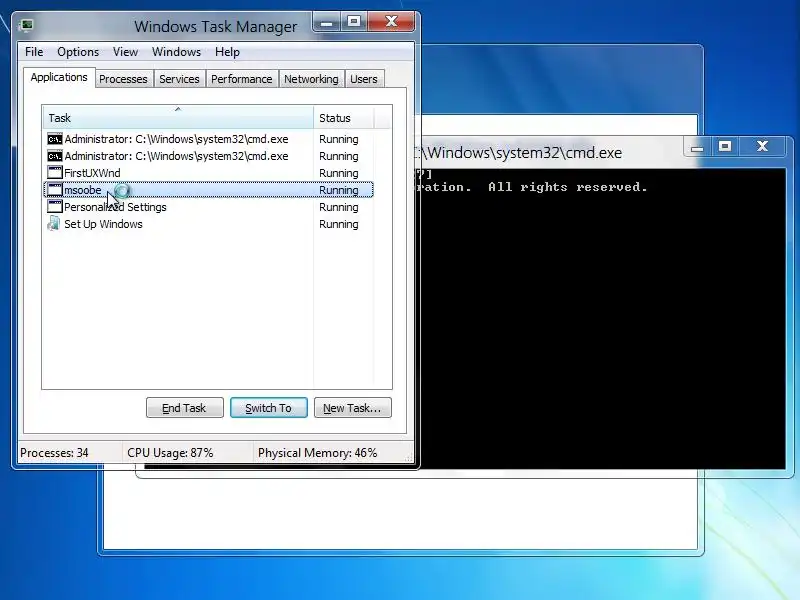Select the FirstUXWnd task text

(x=92, y=173)
